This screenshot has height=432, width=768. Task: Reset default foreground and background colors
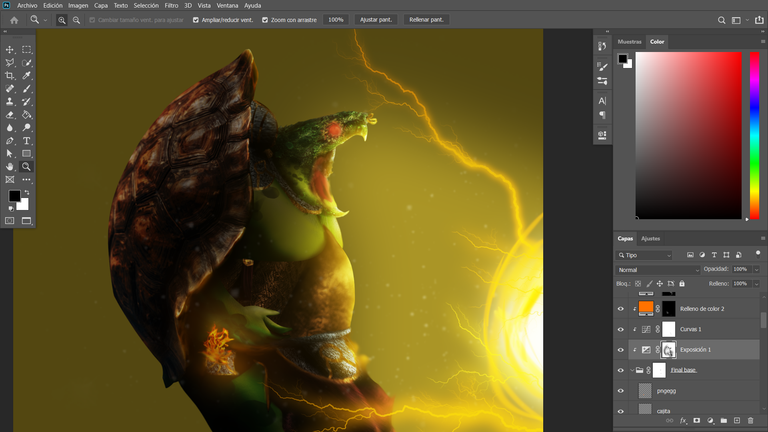11,209
